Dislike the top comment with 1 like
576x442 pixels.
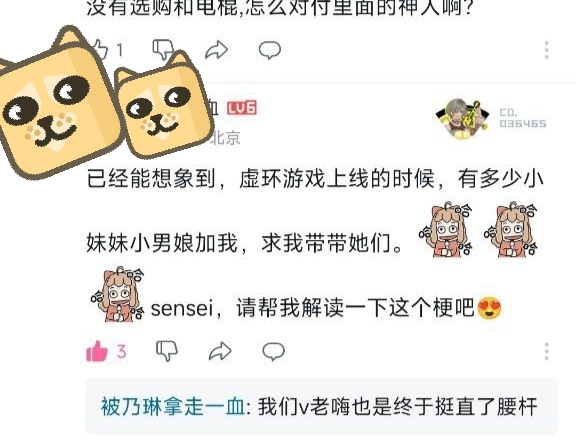(163, 50)
